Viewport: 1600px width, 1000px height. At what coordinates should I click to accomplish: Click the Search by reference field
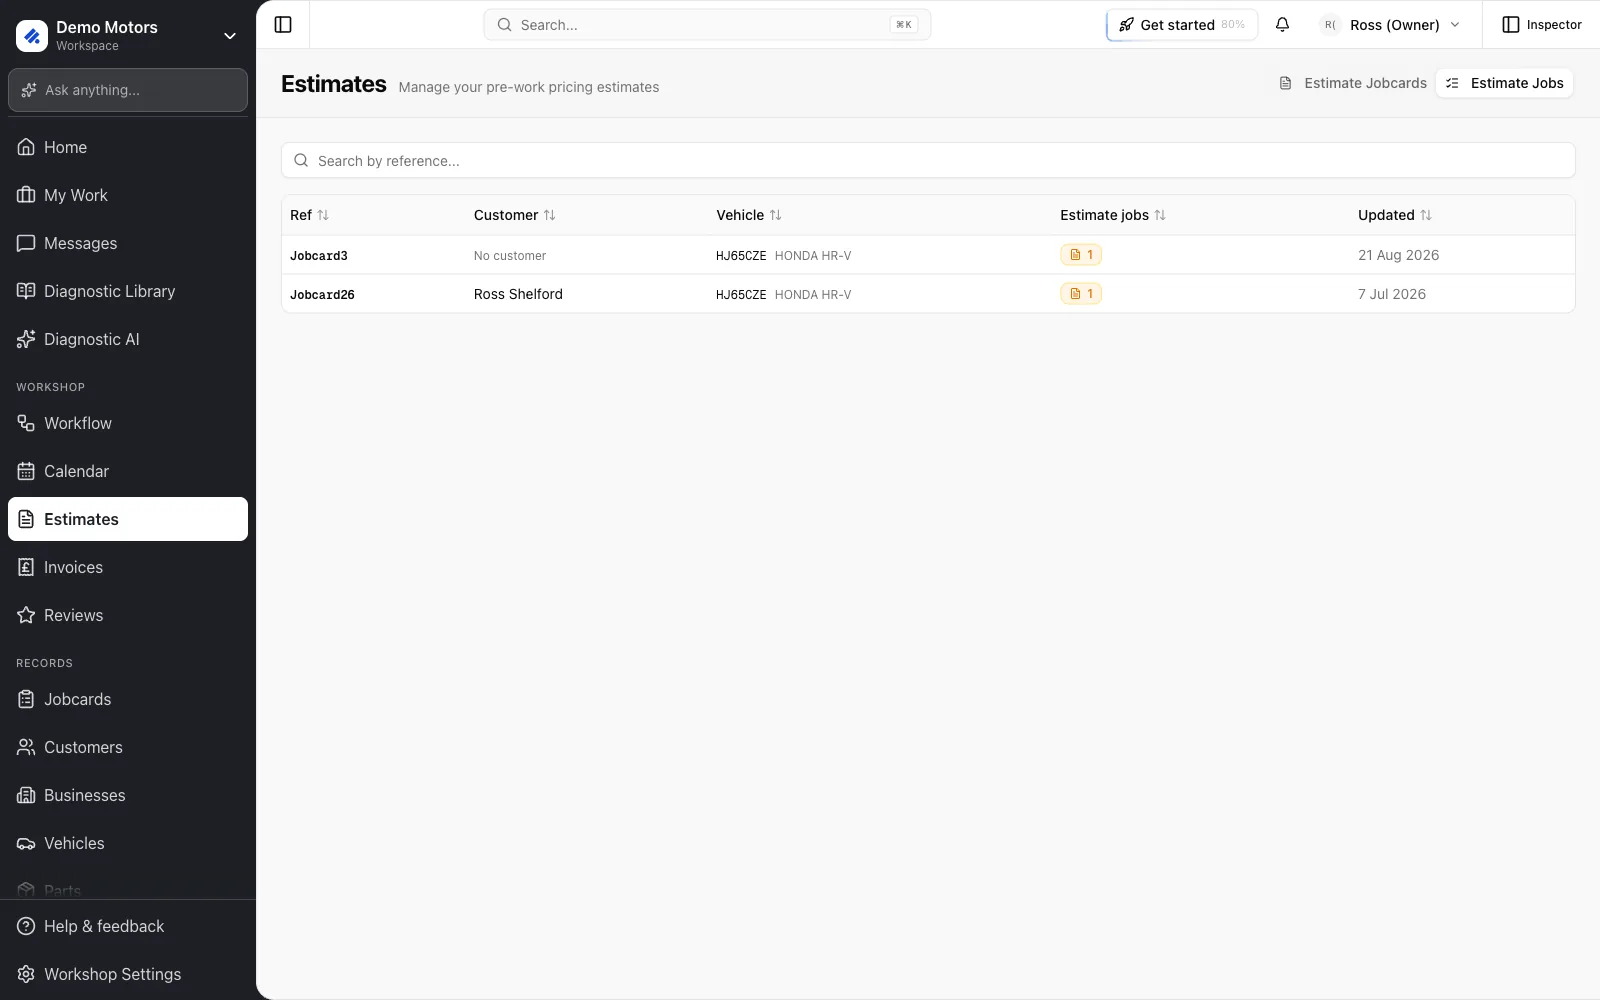point(928,160)
